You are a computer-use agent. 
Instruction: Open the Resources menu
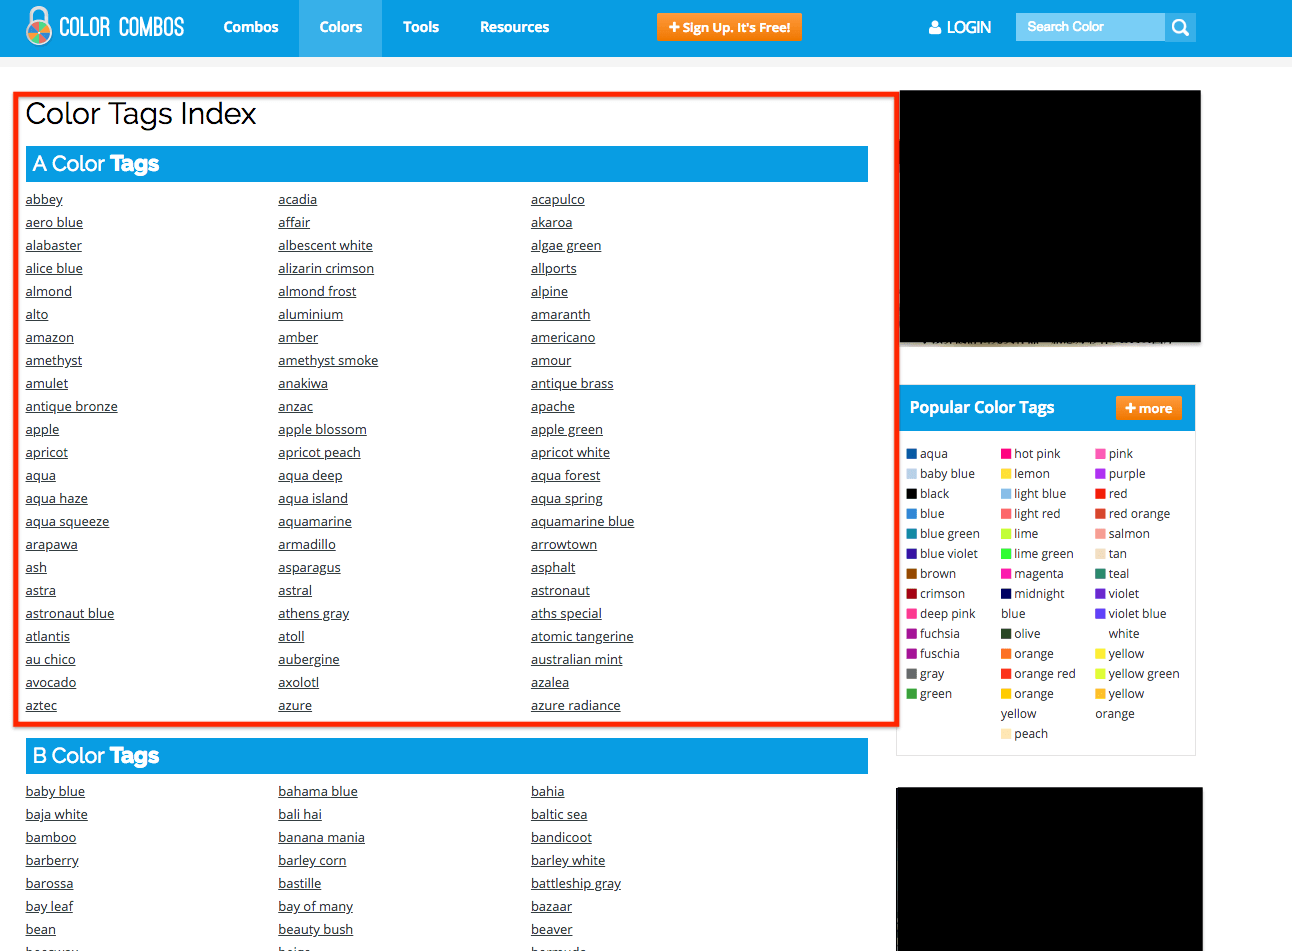pos(514,27)
